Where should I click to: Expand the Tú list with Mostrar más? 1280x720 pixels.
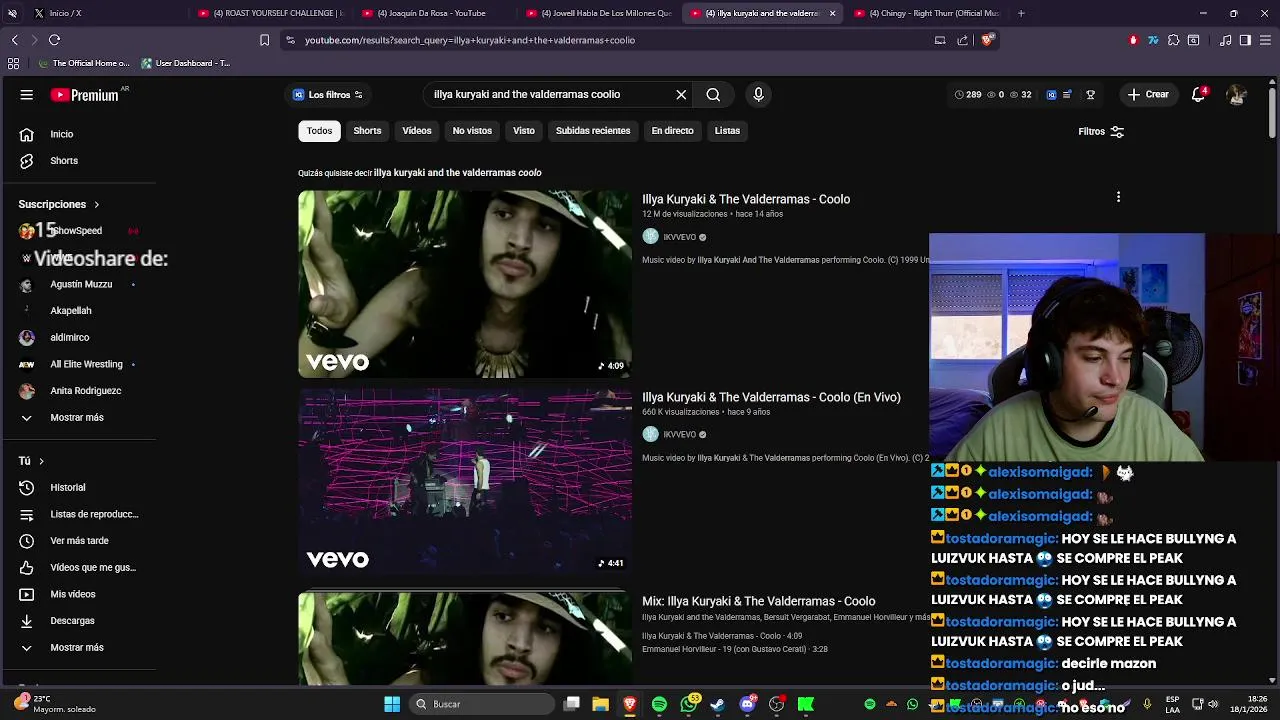[x=78, y=648]
